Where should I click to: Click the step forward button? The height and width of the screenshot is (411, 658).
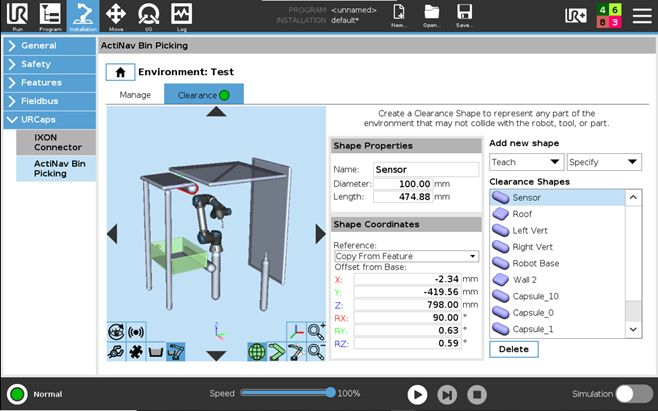447,394
